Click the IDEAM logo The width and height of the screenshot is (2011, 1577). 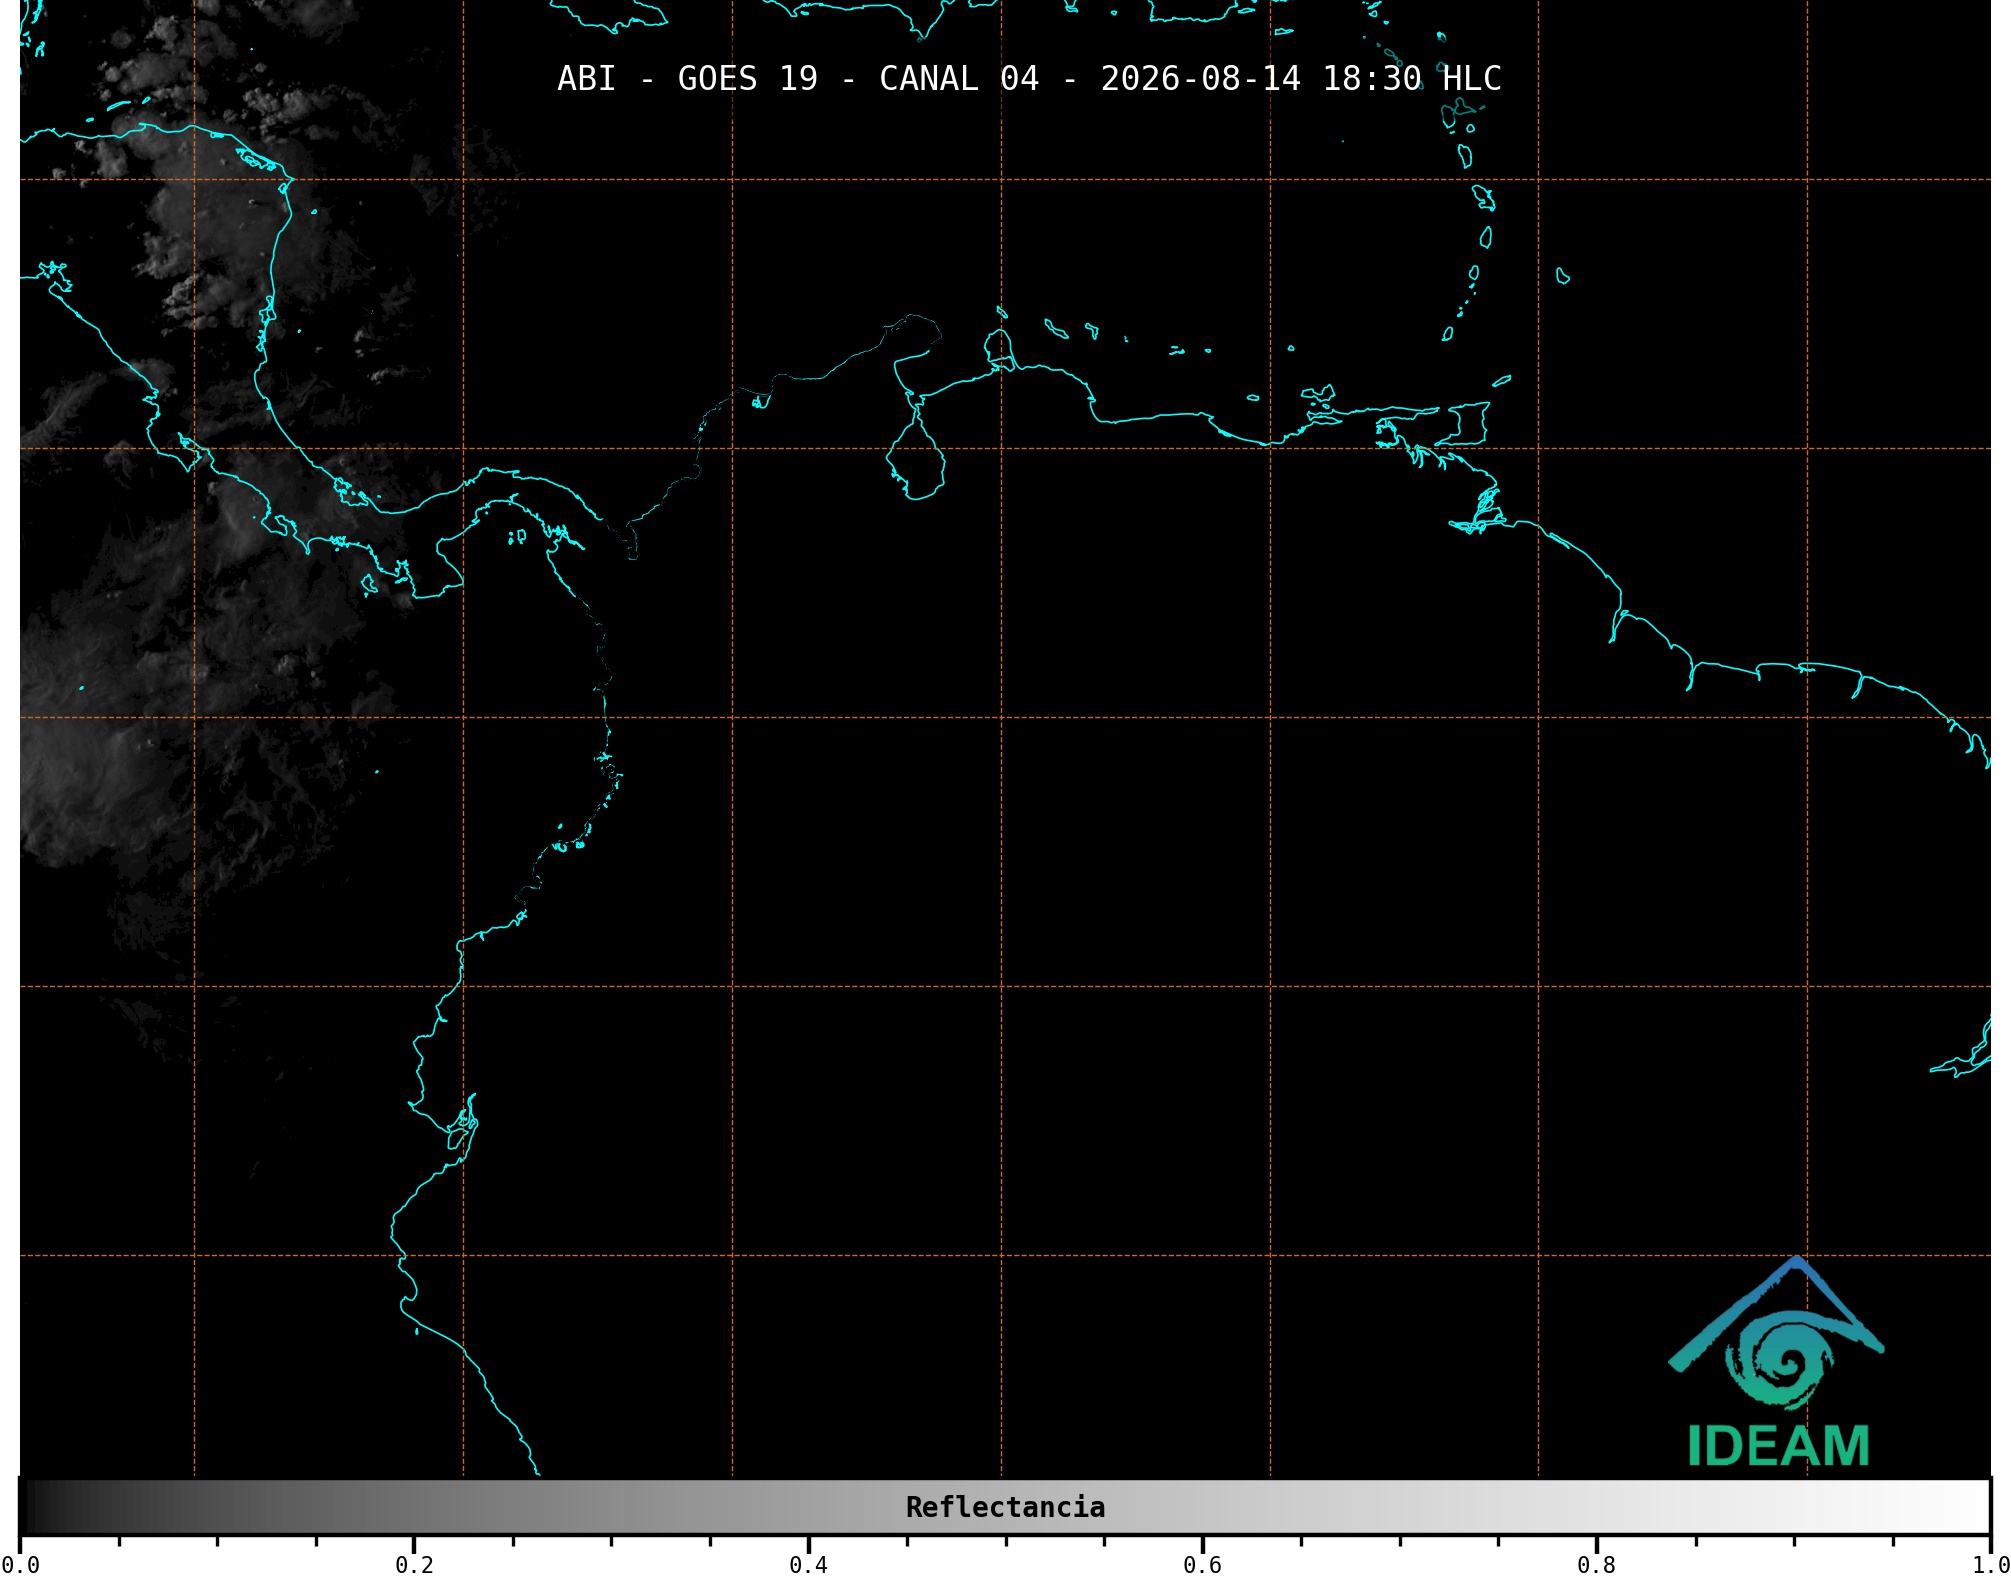coord(1777,1362)
